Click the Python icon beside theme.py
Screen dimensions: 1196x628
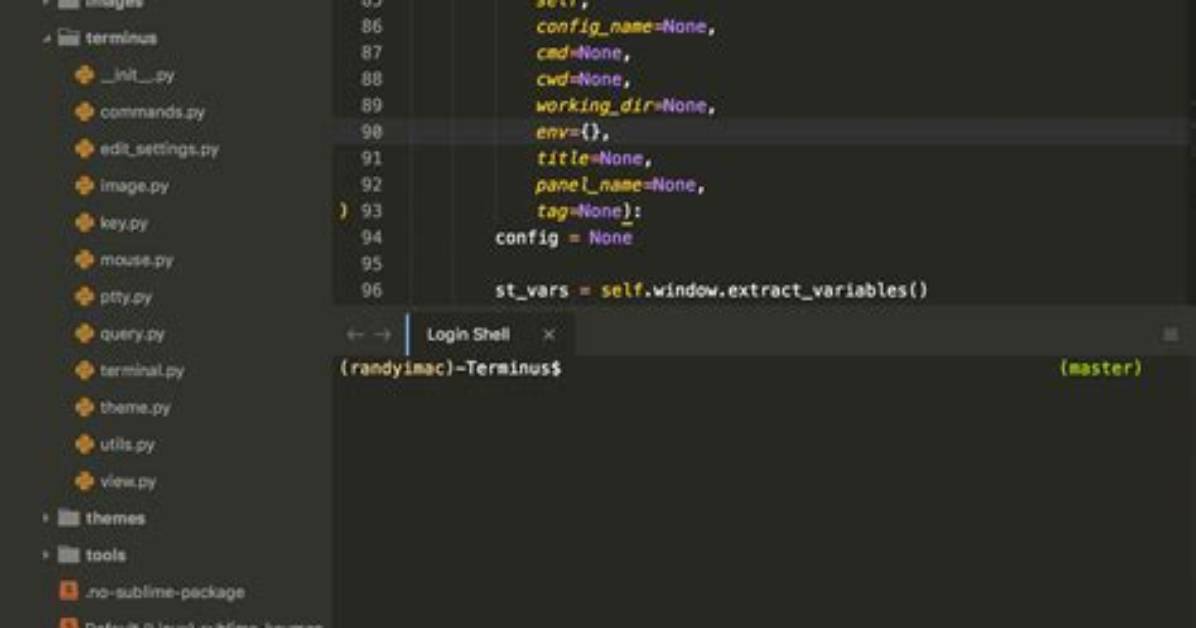pos(84,407)
